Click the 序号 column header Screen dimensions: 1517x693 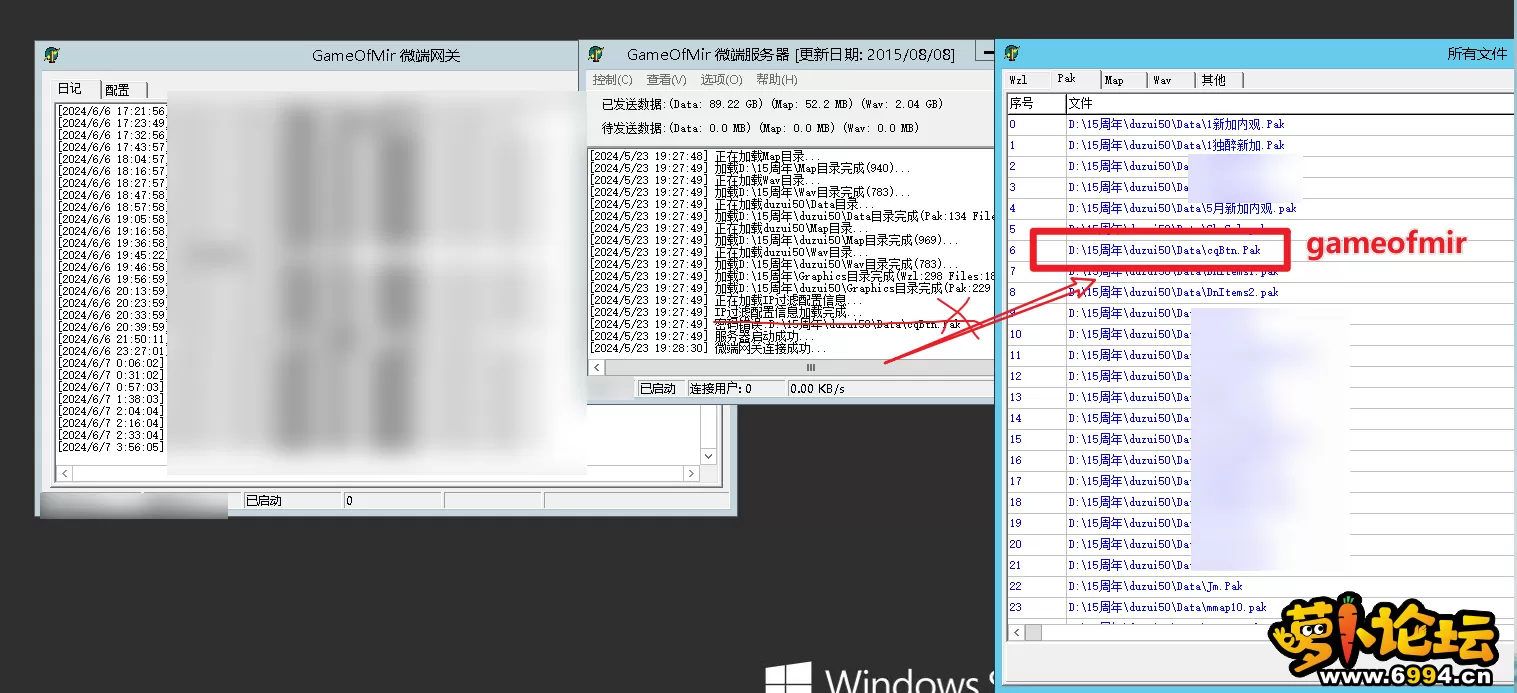[1036, 103]
